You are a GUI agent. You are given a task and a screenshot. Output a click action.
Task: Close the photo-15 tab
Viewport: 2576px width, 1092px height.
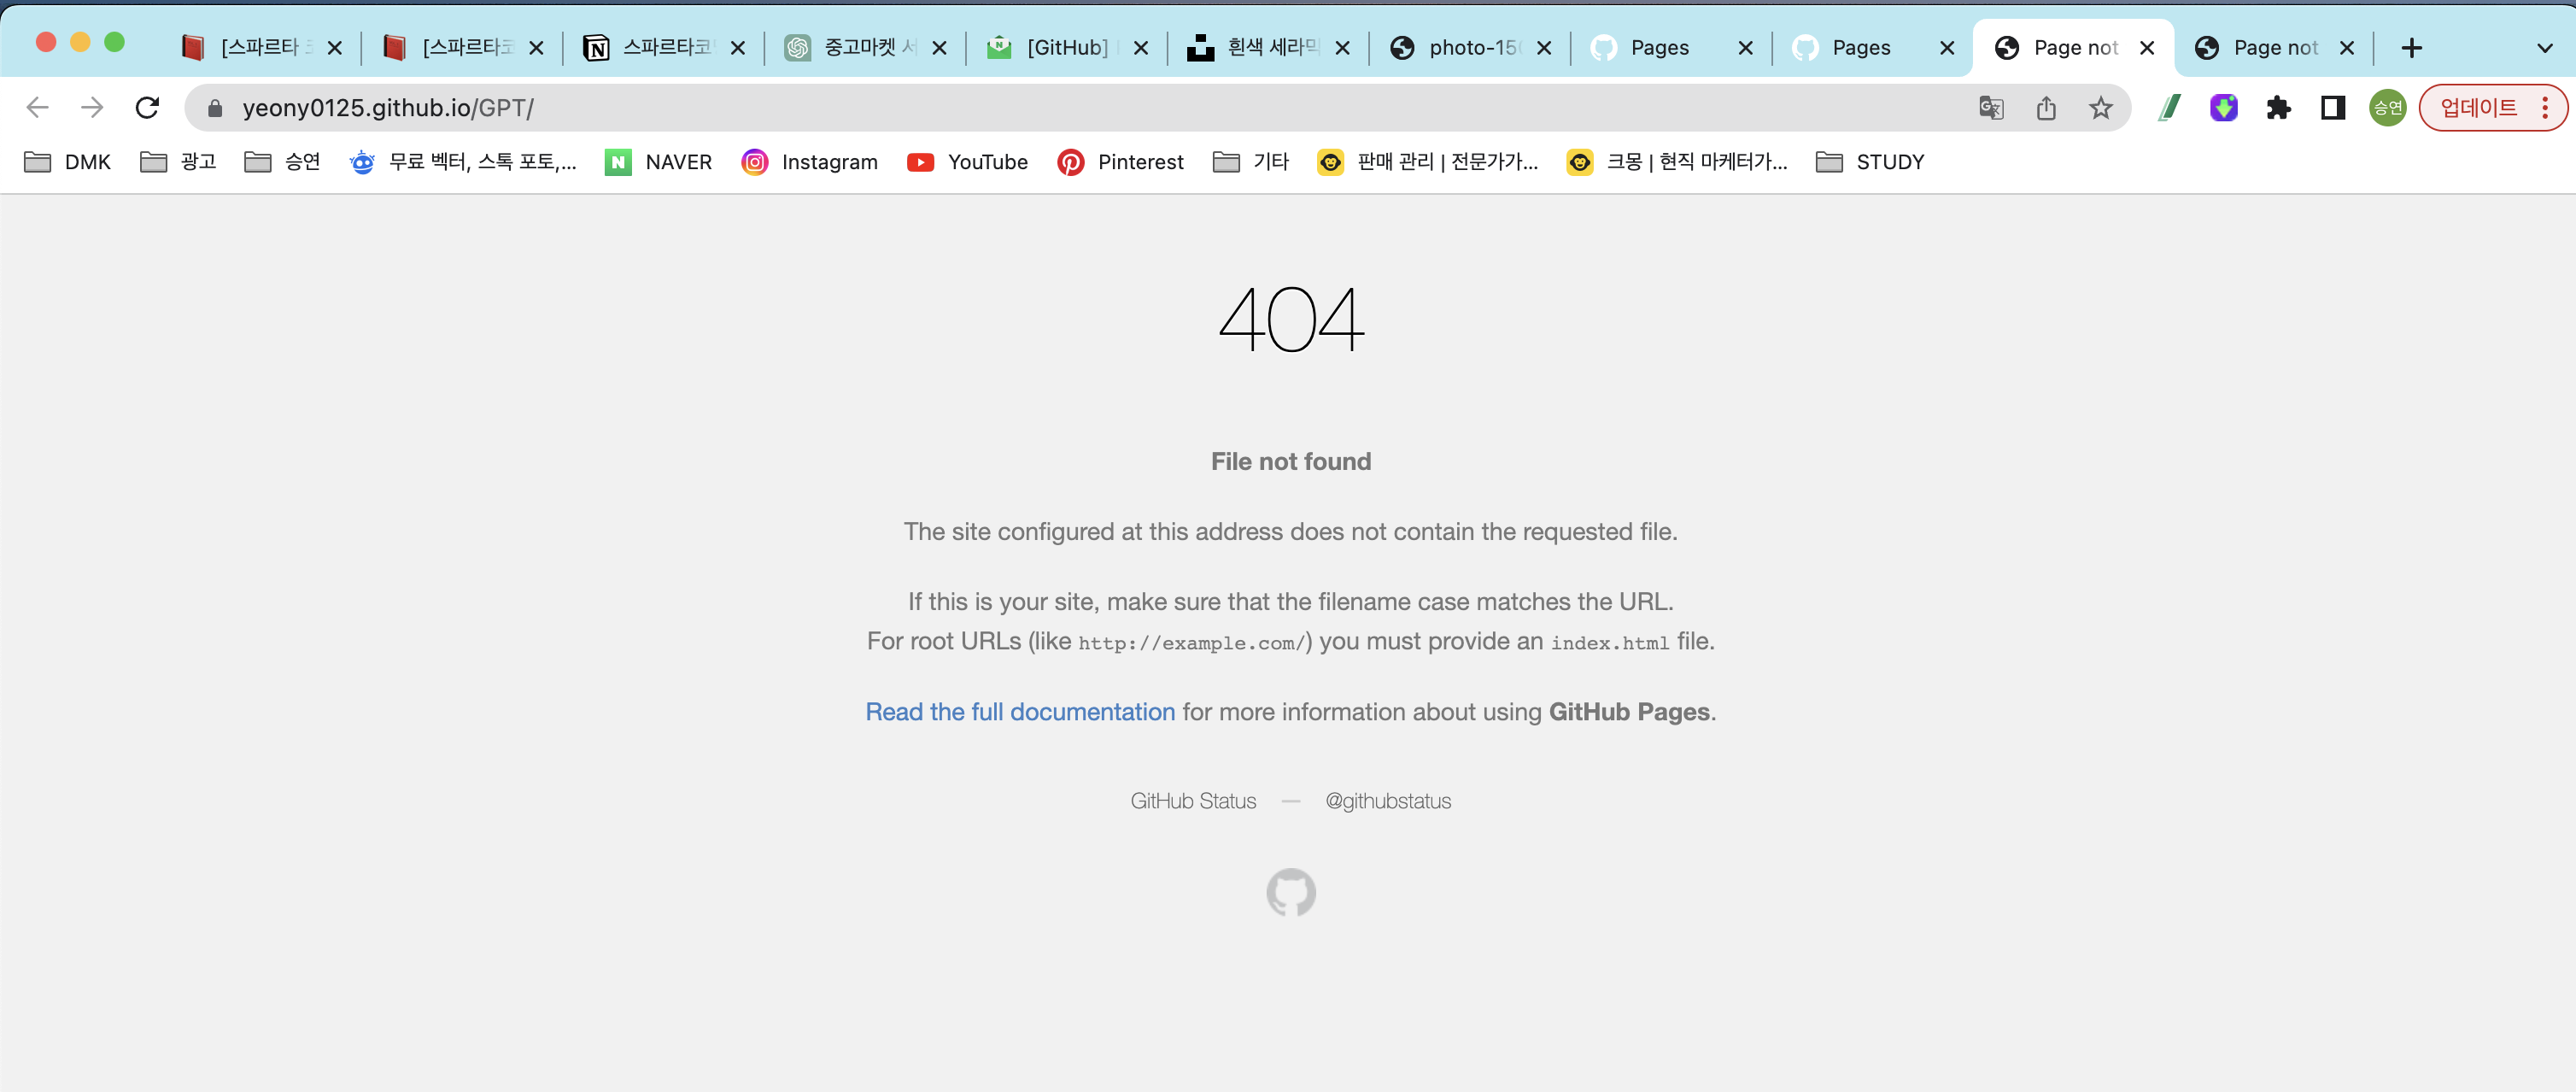[x=1544, y=48]
